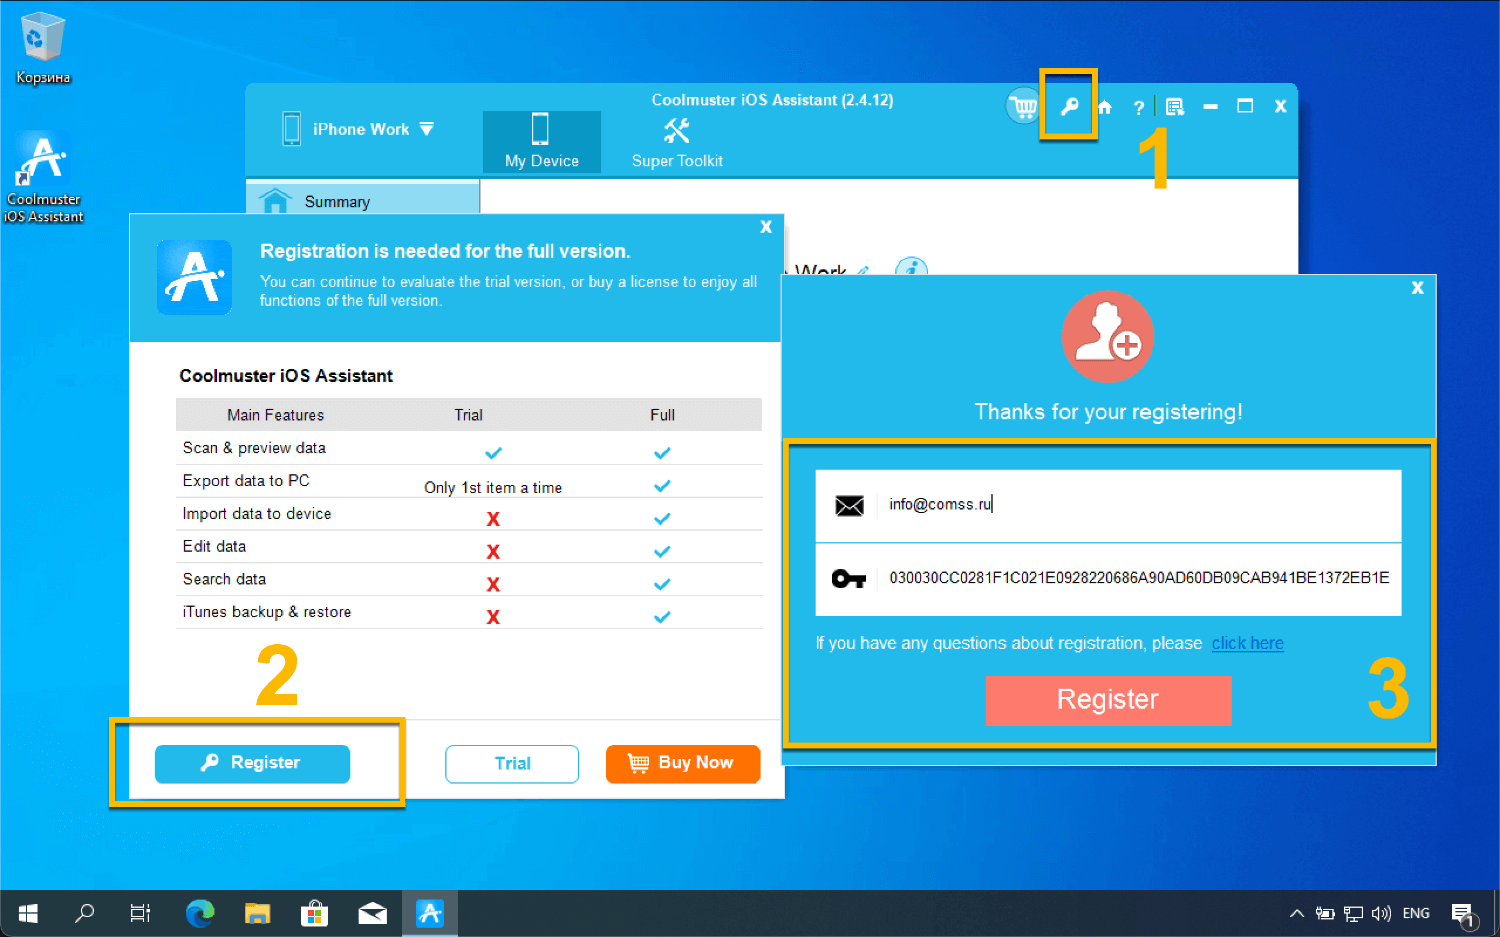1500x937 pixels.
Task: Submit with the red Register button
Action: pos(1108,700)
